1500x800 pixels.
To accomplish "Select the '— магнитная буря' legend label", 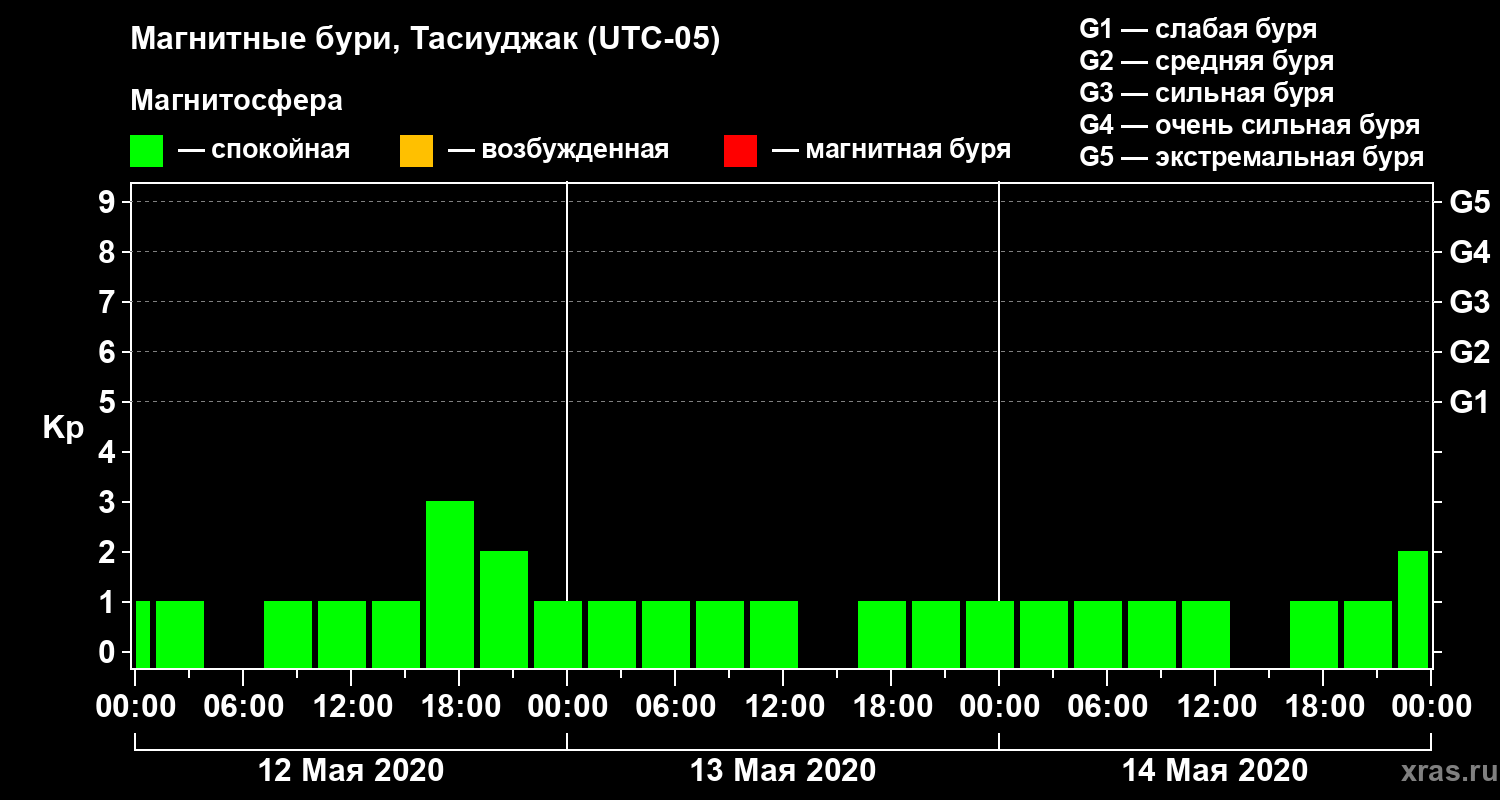I will 892,150.
